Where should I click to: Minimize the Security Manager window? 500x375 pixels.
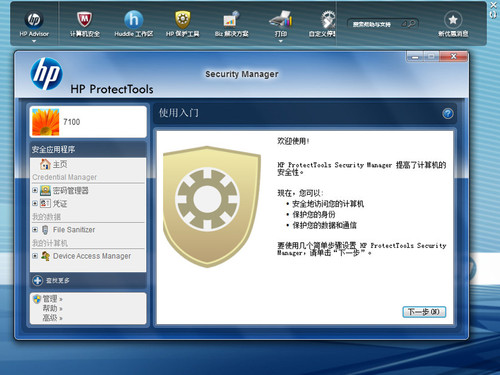[x=415, y=57]
